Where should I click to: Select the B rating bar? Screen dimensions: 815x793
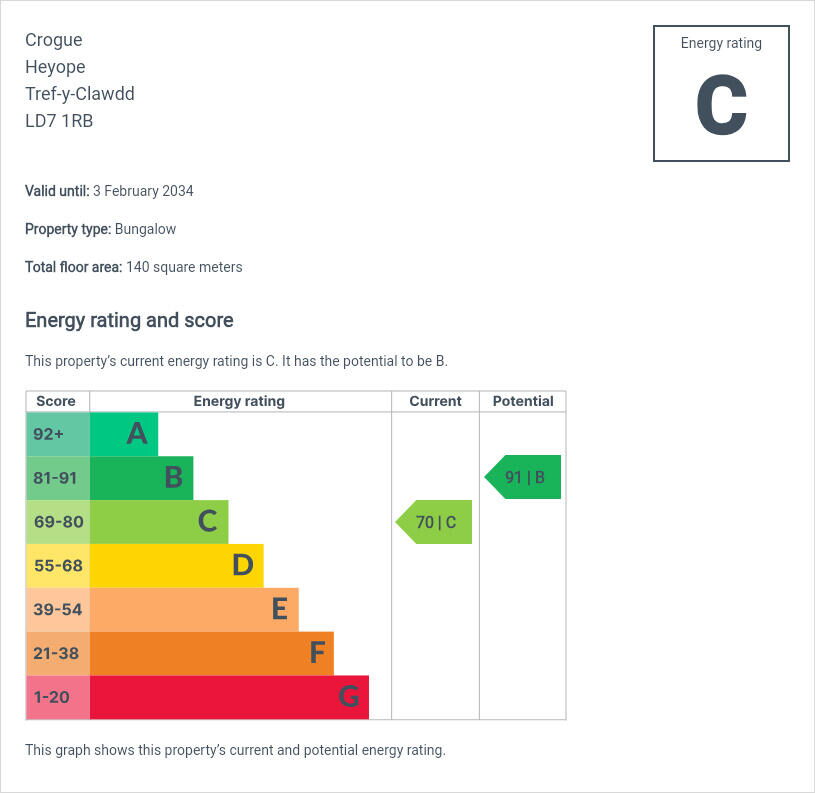141,478
